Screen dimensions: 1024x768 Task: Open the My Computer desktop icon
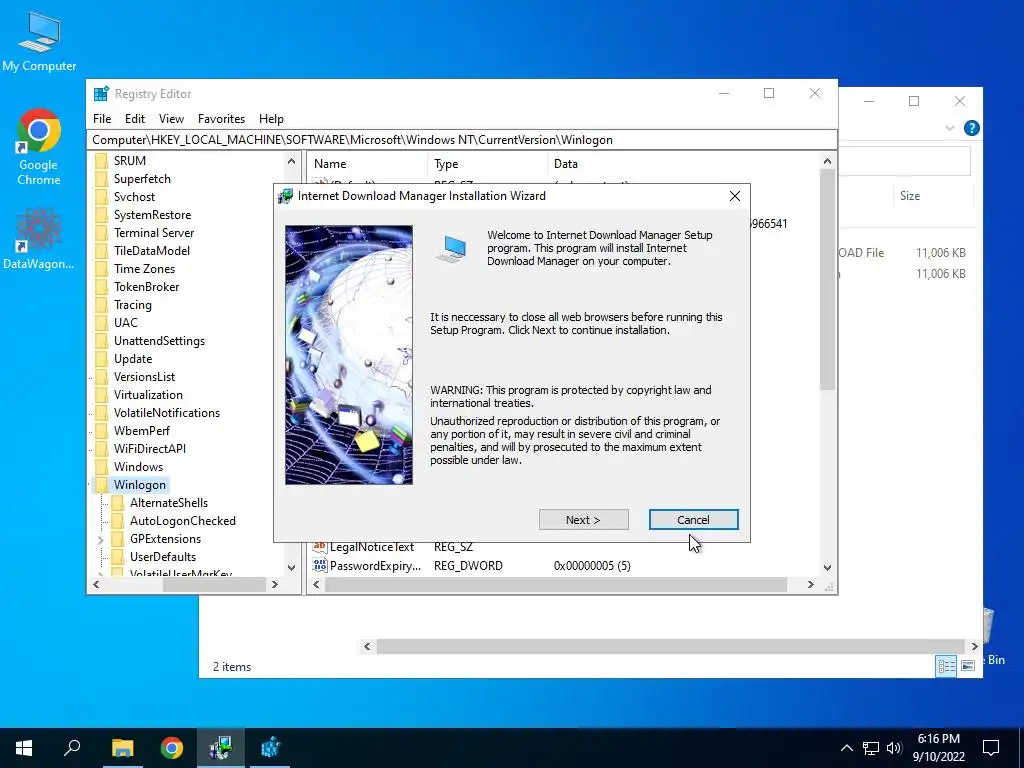[x=39, y=42]
